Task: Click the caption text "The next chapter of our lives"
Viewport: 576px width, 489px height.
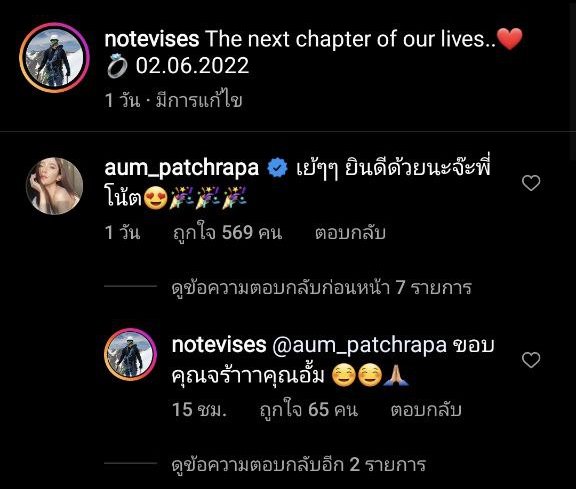Action: click(345, 39)
